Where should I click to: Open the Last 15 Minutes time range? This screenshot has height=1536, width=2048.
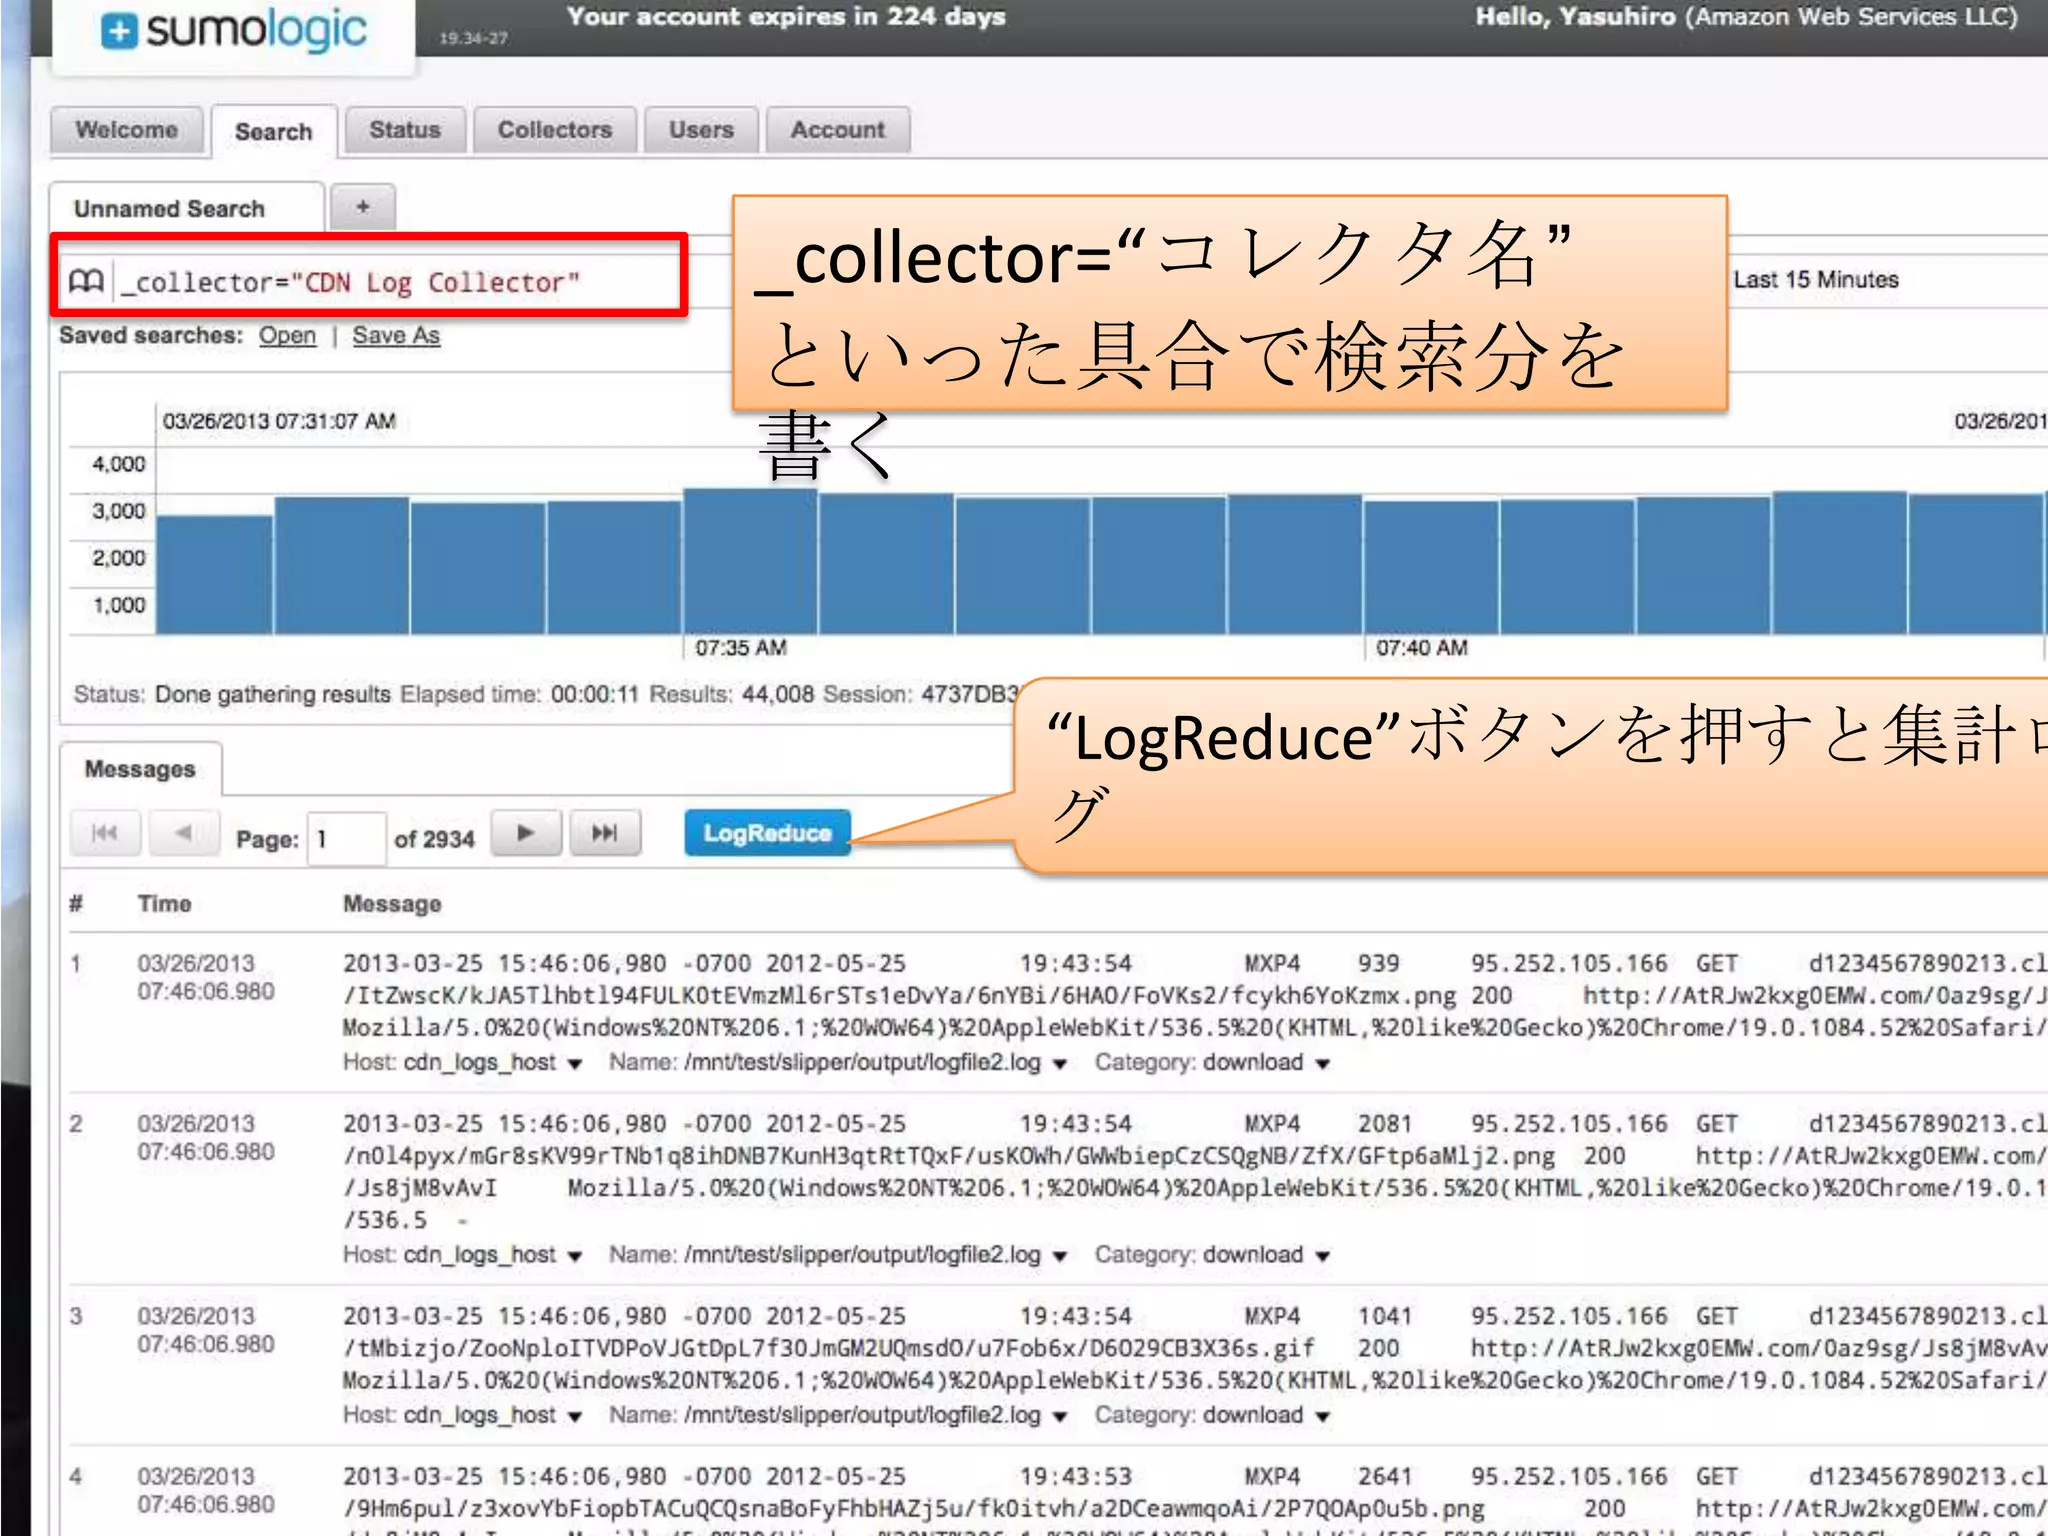point(1815,280)
